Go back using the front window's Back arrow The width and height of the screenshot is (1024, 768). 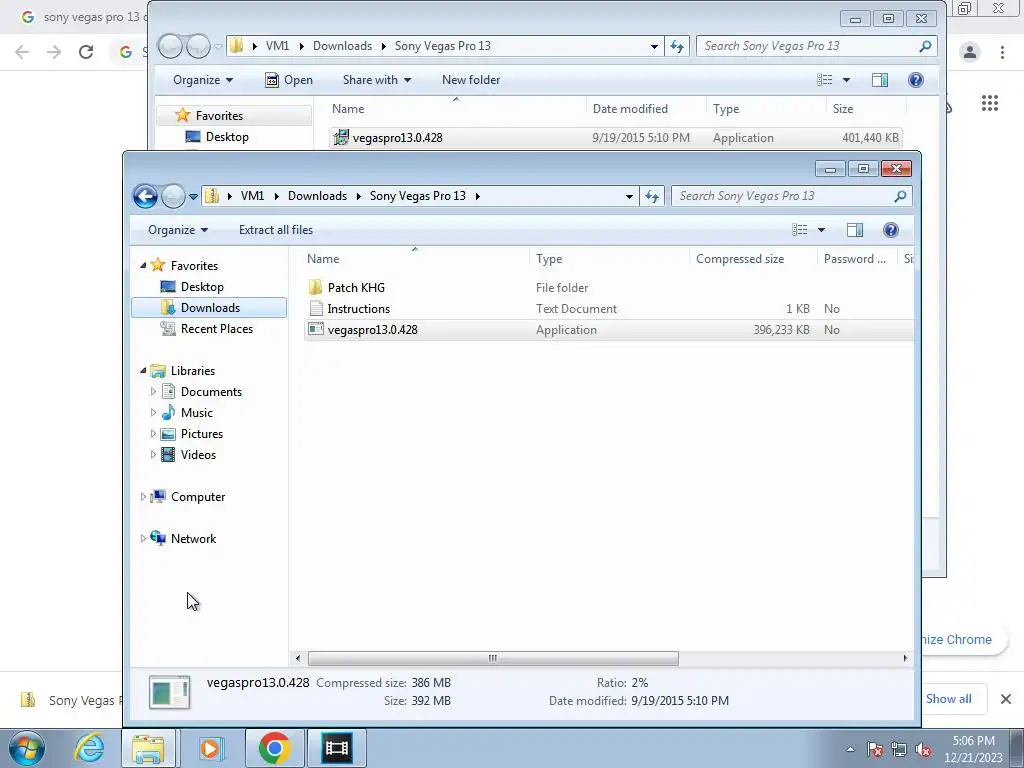coord(145,196)
